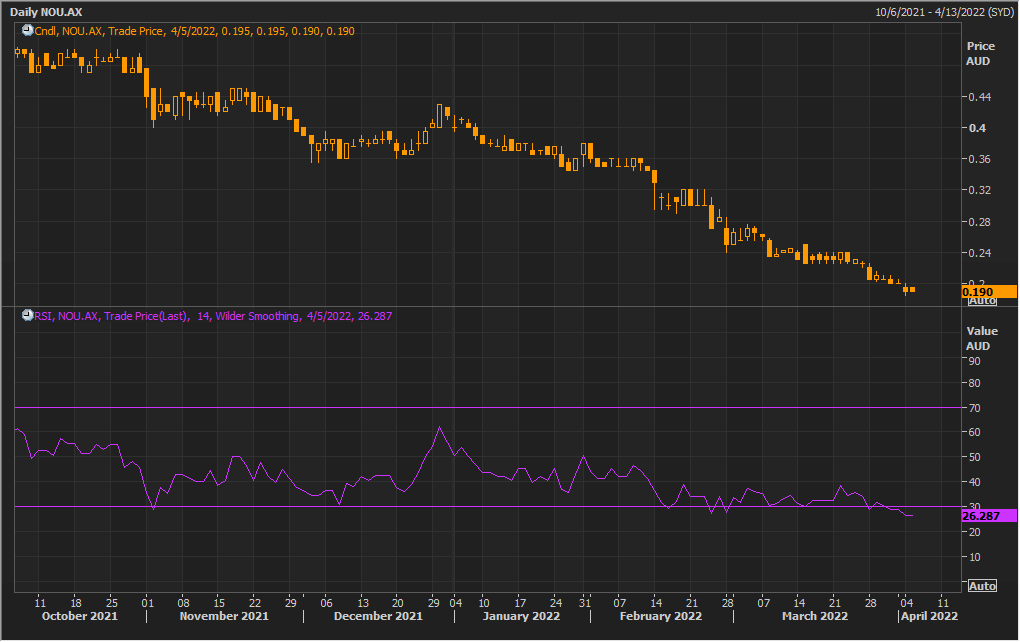The height and width of the screenshot is (642, 1020).
Task: Click the Price AUD axis heading
Action: click(x=979, y=53)
